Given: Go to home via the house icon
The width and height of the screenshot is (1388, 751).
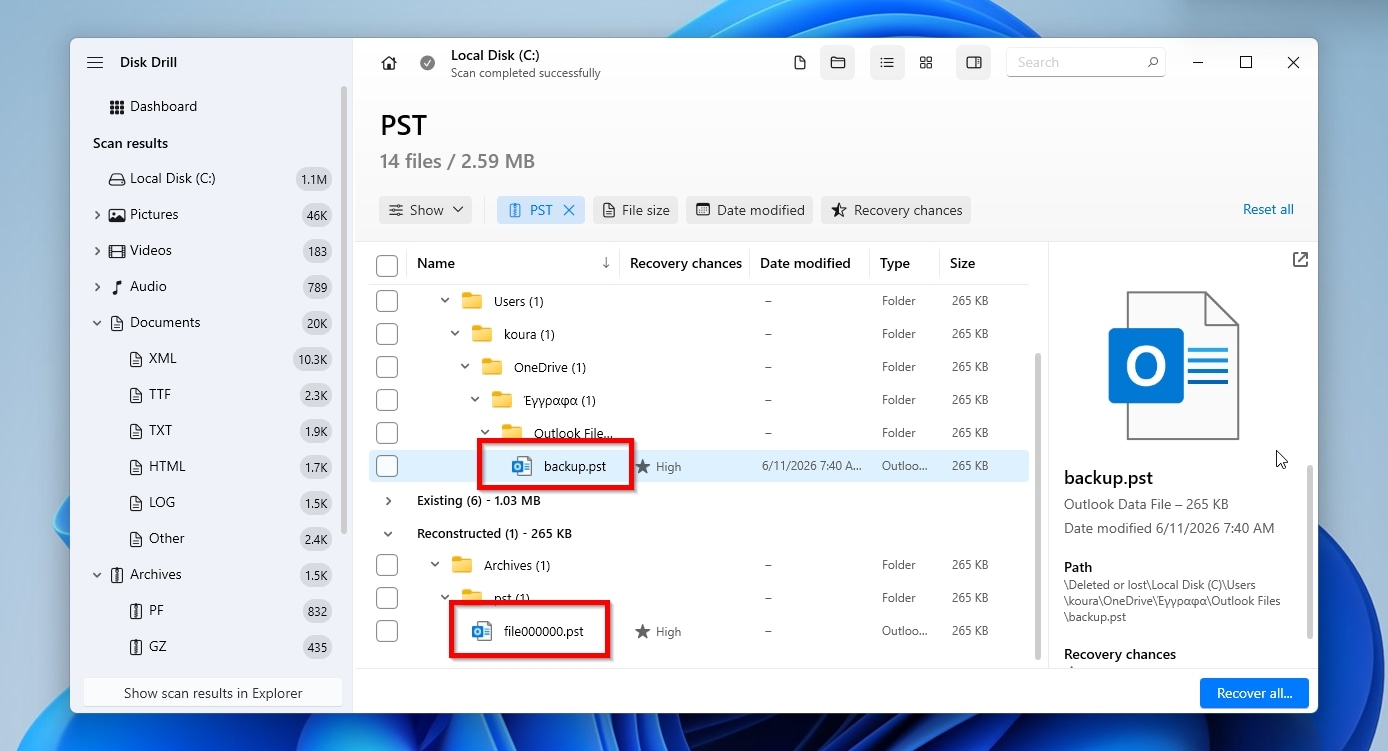Looking at the screenshot, I should coord(389,63).
